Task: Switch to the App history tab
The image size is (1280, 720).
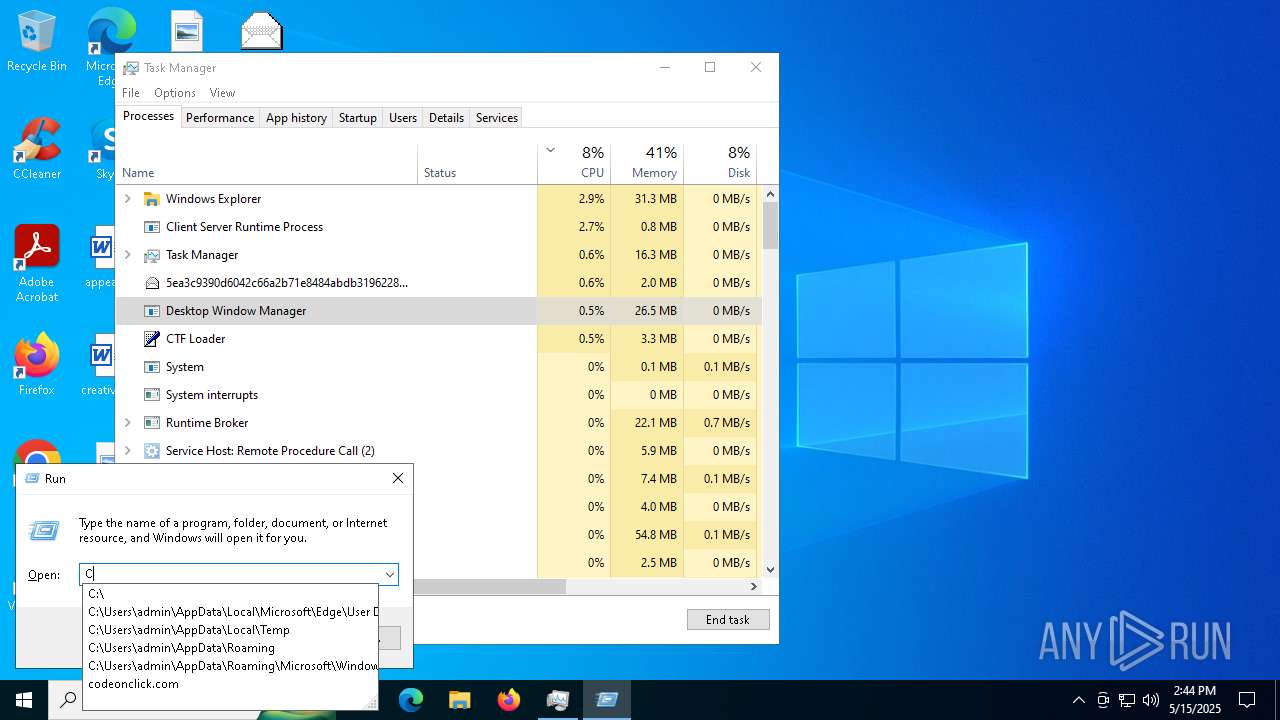Action: point(296,118)
